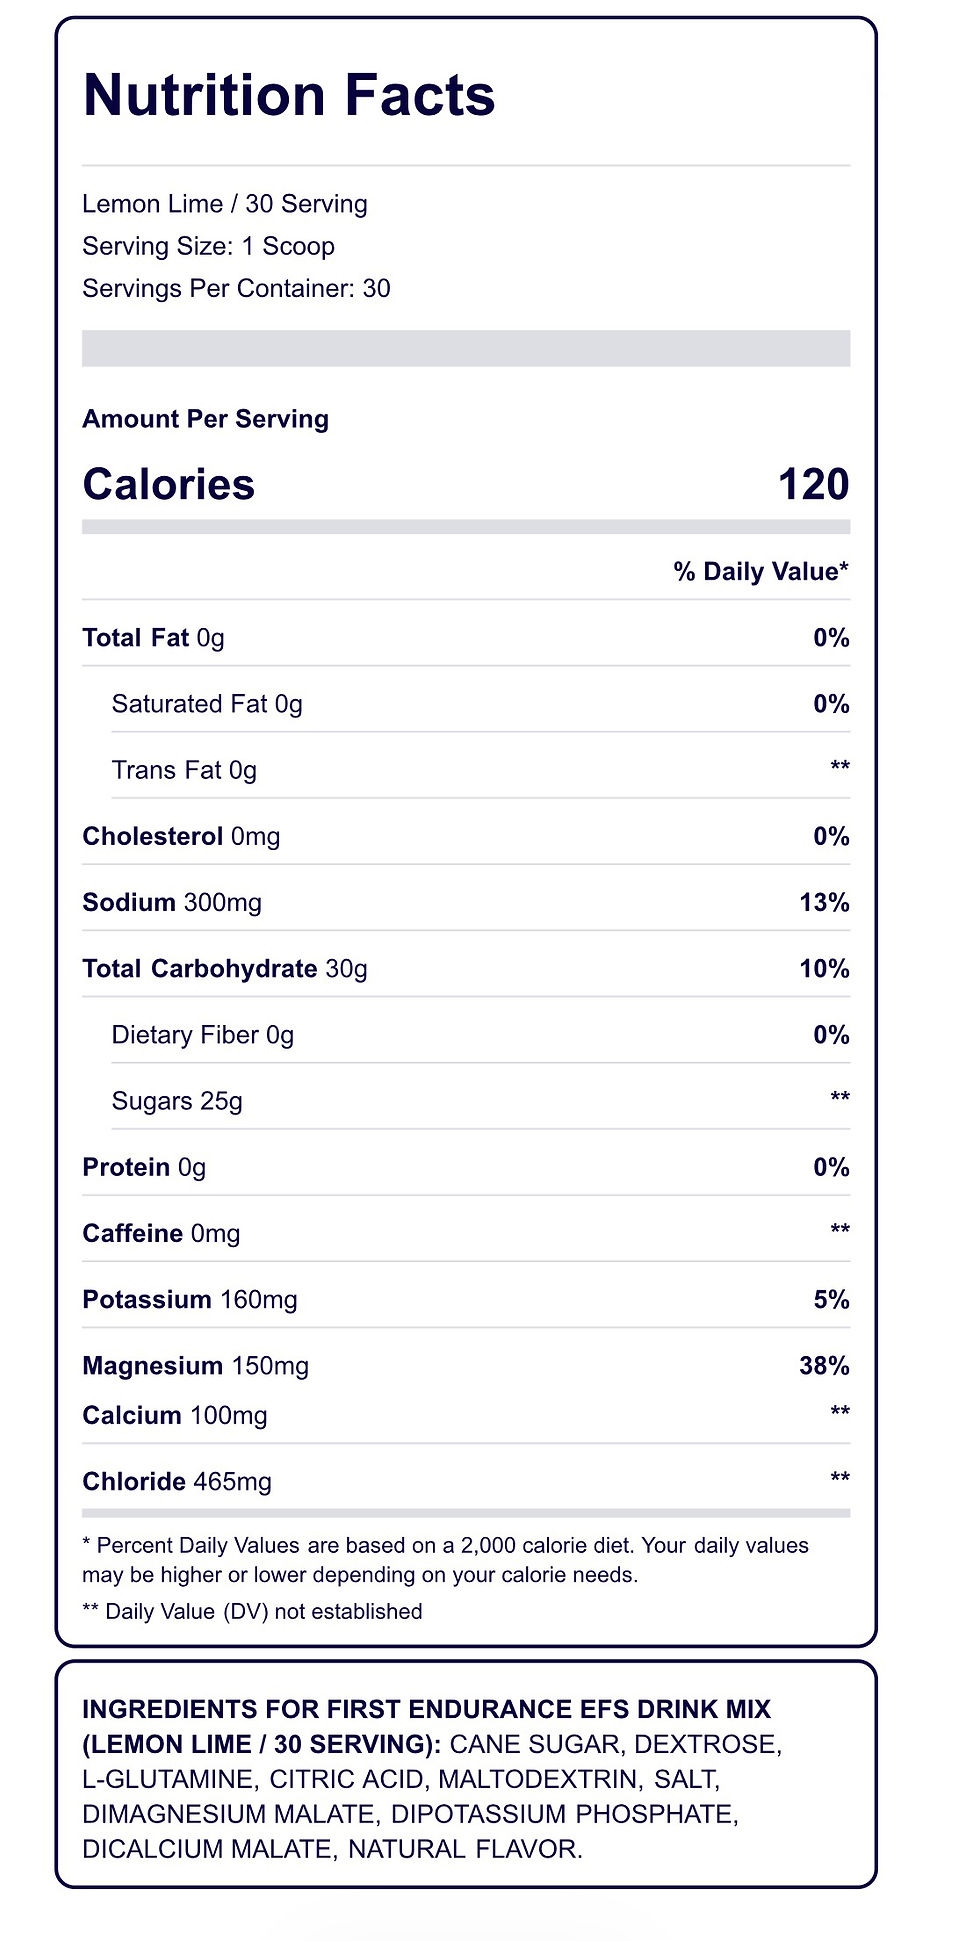Select the Chloride 465mg row
The image size is (980, 1941).
click(x=466, y=1481)
